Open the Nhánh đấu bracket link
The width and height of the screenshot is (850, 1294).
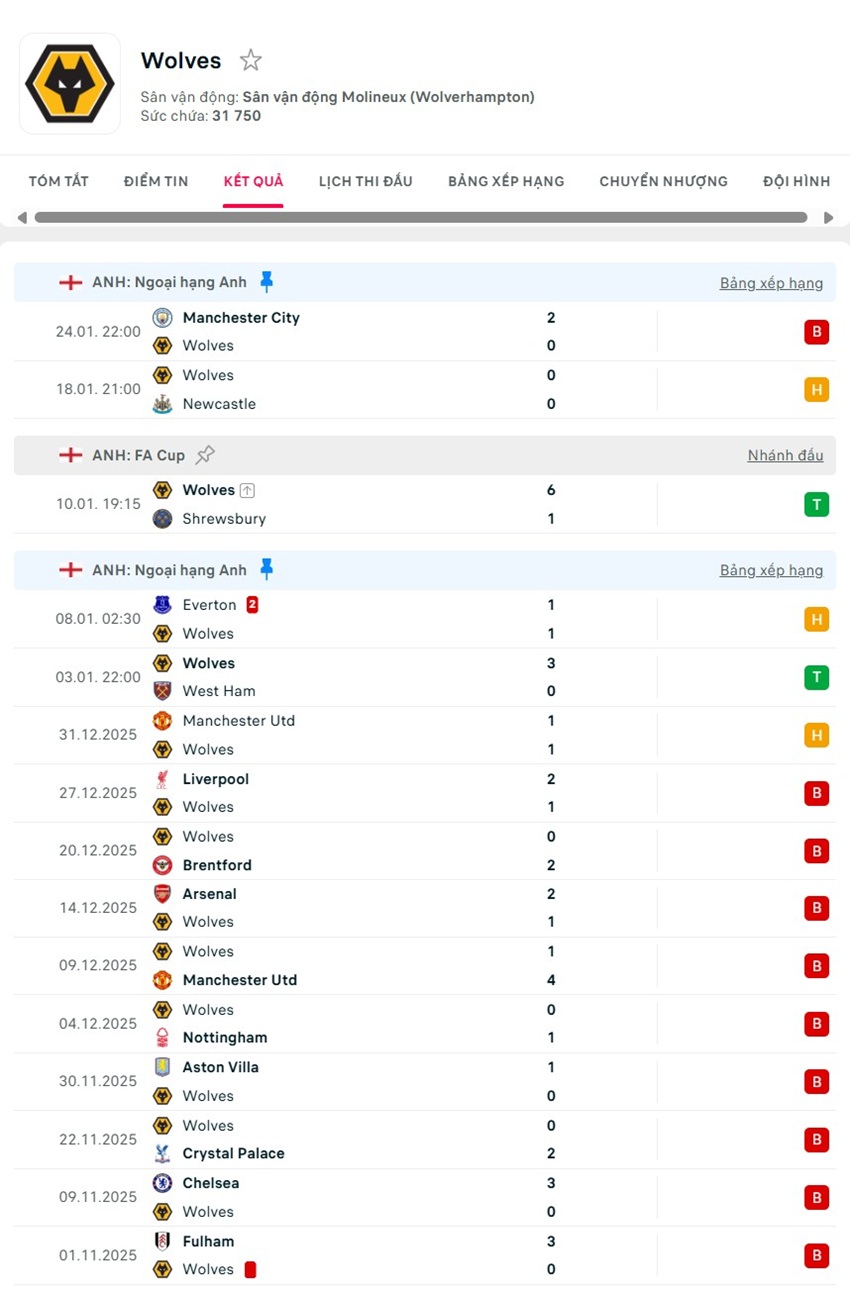point(785,455)
